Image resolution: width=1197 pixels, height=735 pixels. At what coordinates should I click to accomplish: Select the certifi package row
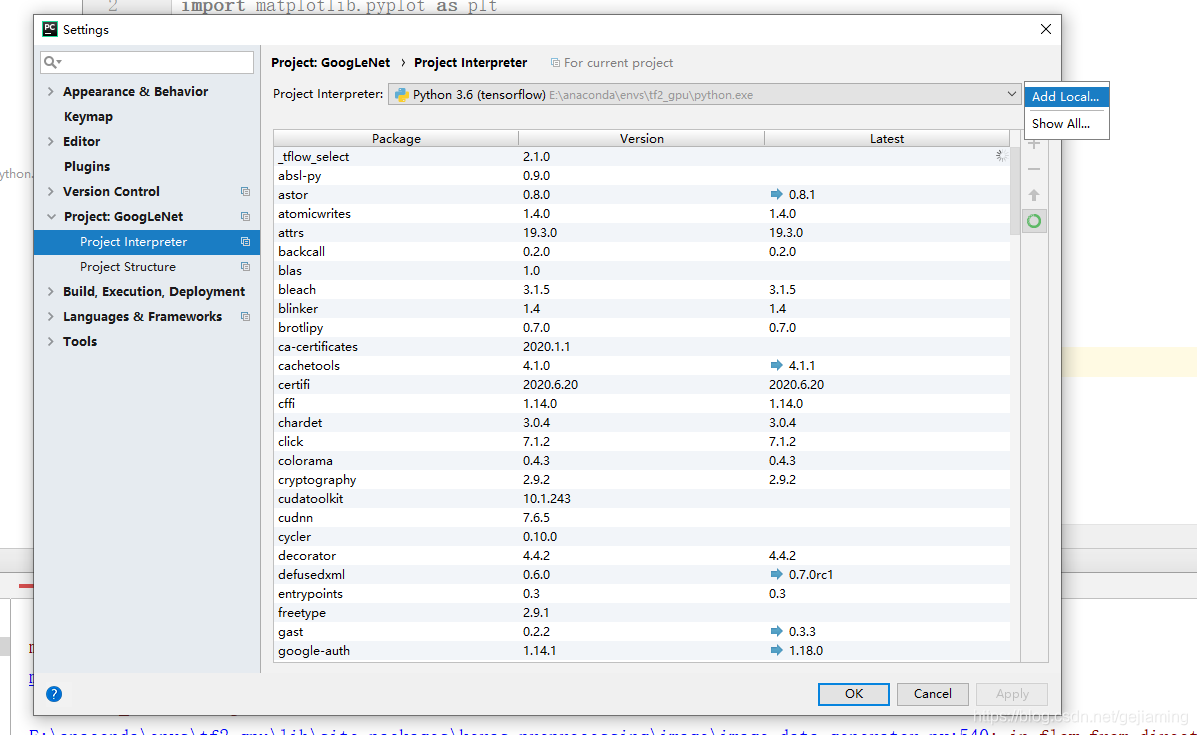(x=641, y=385)
